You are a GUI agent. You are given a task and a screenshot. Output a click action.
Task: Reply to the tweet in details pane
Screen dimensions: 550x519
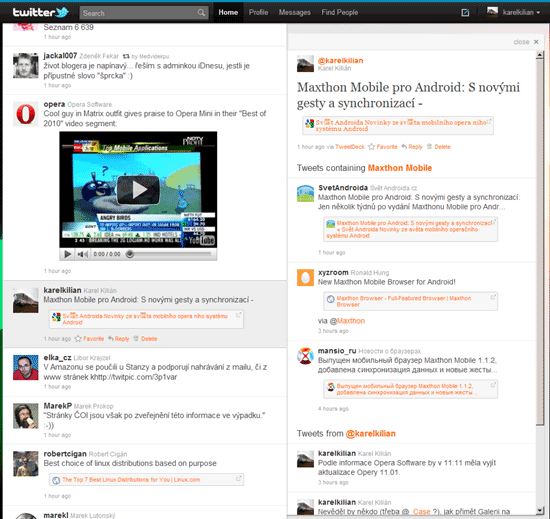tap(415, 147)
